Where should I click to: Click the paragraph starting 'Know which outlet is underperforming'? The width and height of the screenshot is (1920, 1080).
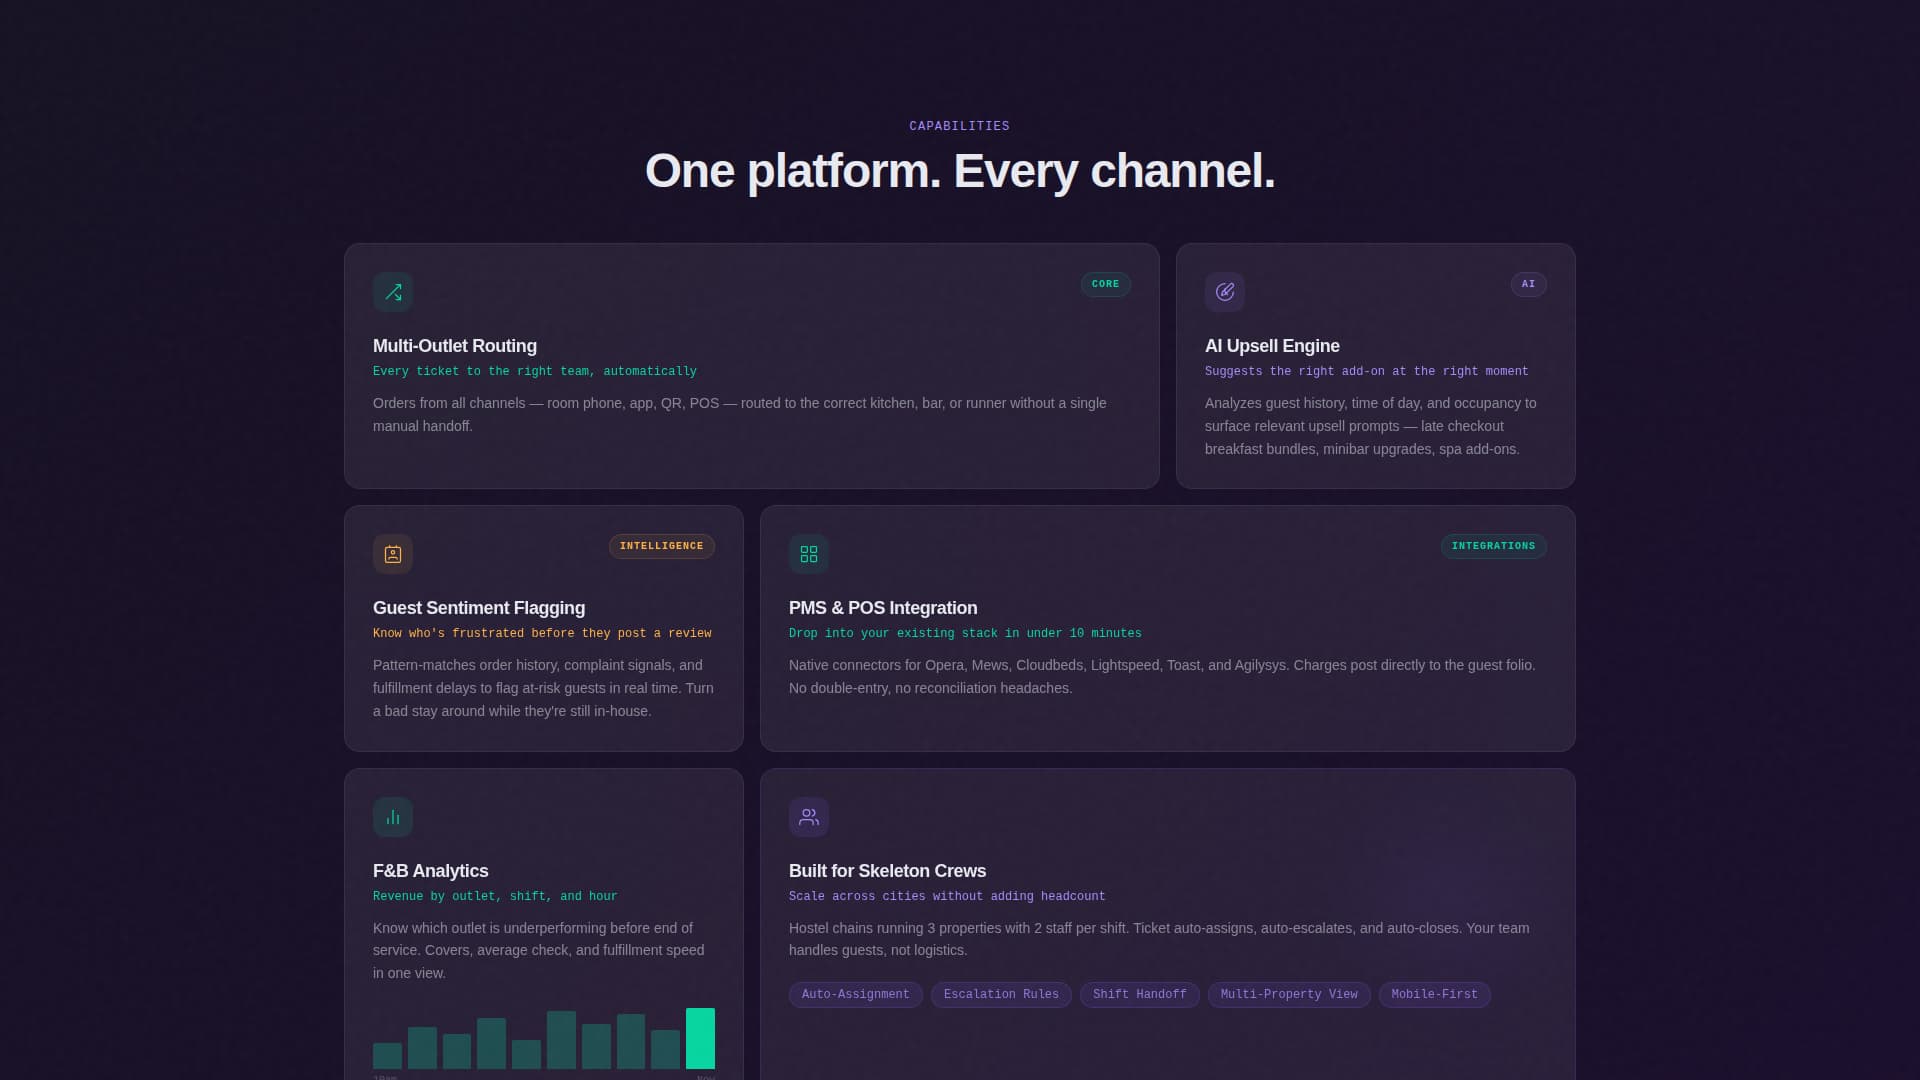[x=539, y=951]
